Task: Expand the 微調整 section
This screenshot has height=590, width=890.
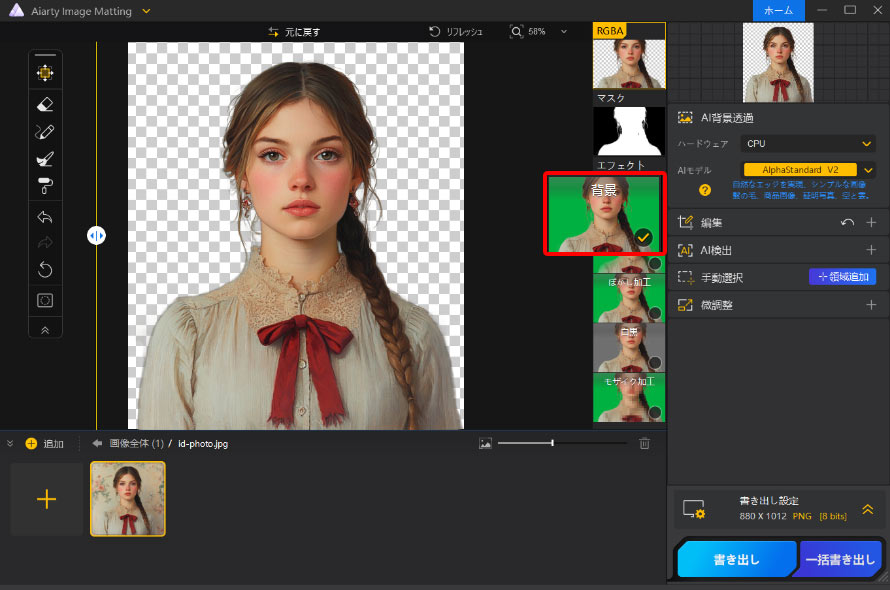Action: point(870,305)
